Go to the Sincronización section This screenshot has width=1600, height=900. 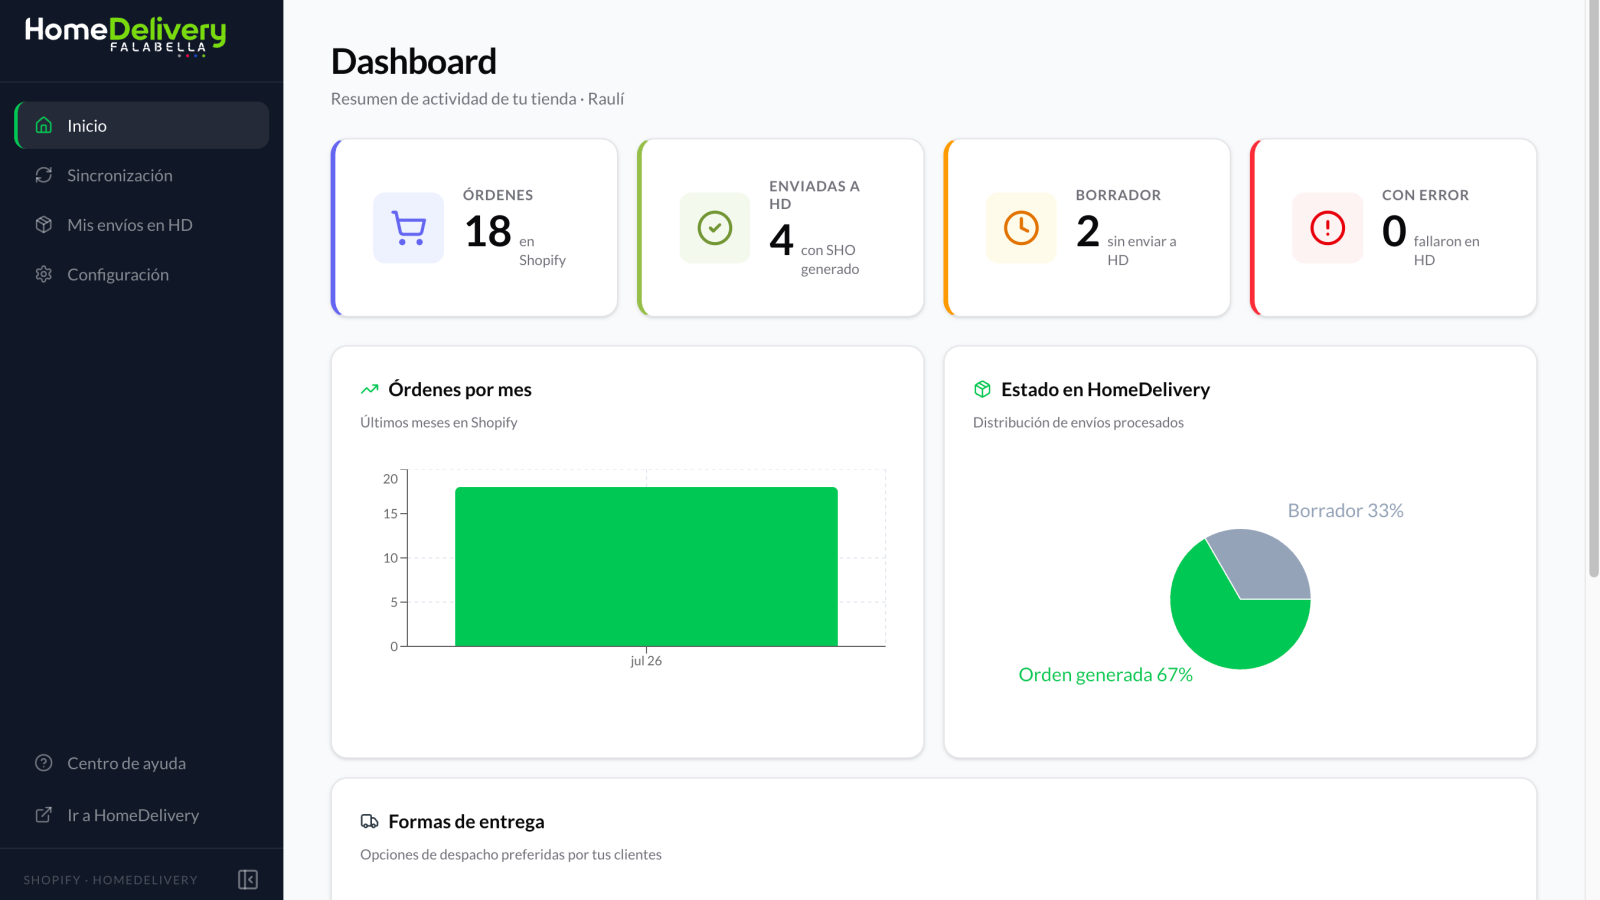coord(142,175)
